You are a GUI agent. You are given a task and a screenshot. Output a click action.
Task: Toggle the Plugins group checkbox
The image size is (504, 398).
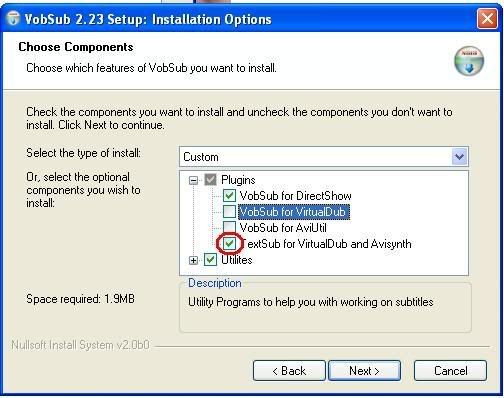coord(211,180)
